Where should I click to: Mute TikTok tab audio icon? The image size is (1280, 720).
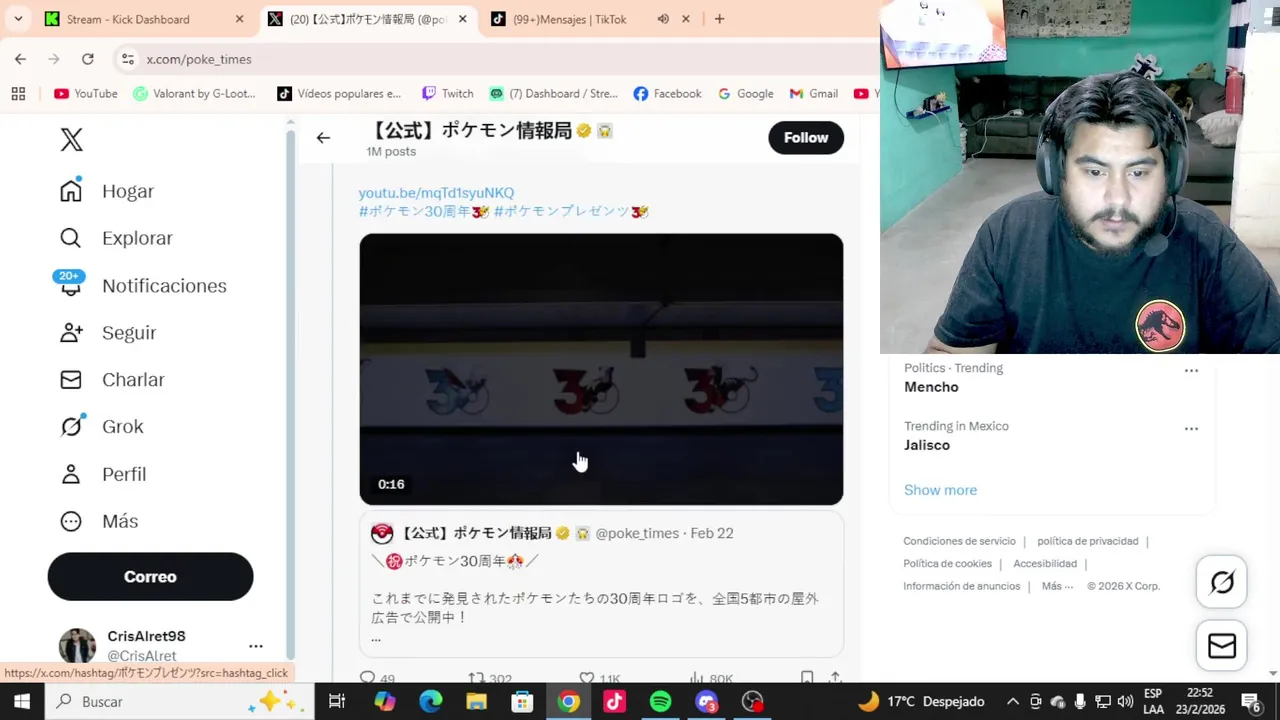[663, 19]
